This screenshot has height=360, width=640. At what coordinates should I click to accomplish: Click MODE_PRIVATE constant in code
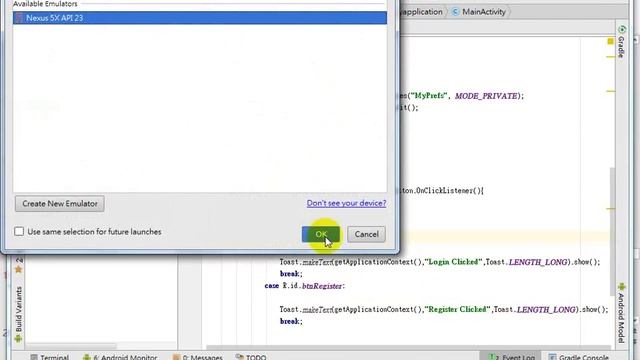click(x=486, y=96)
